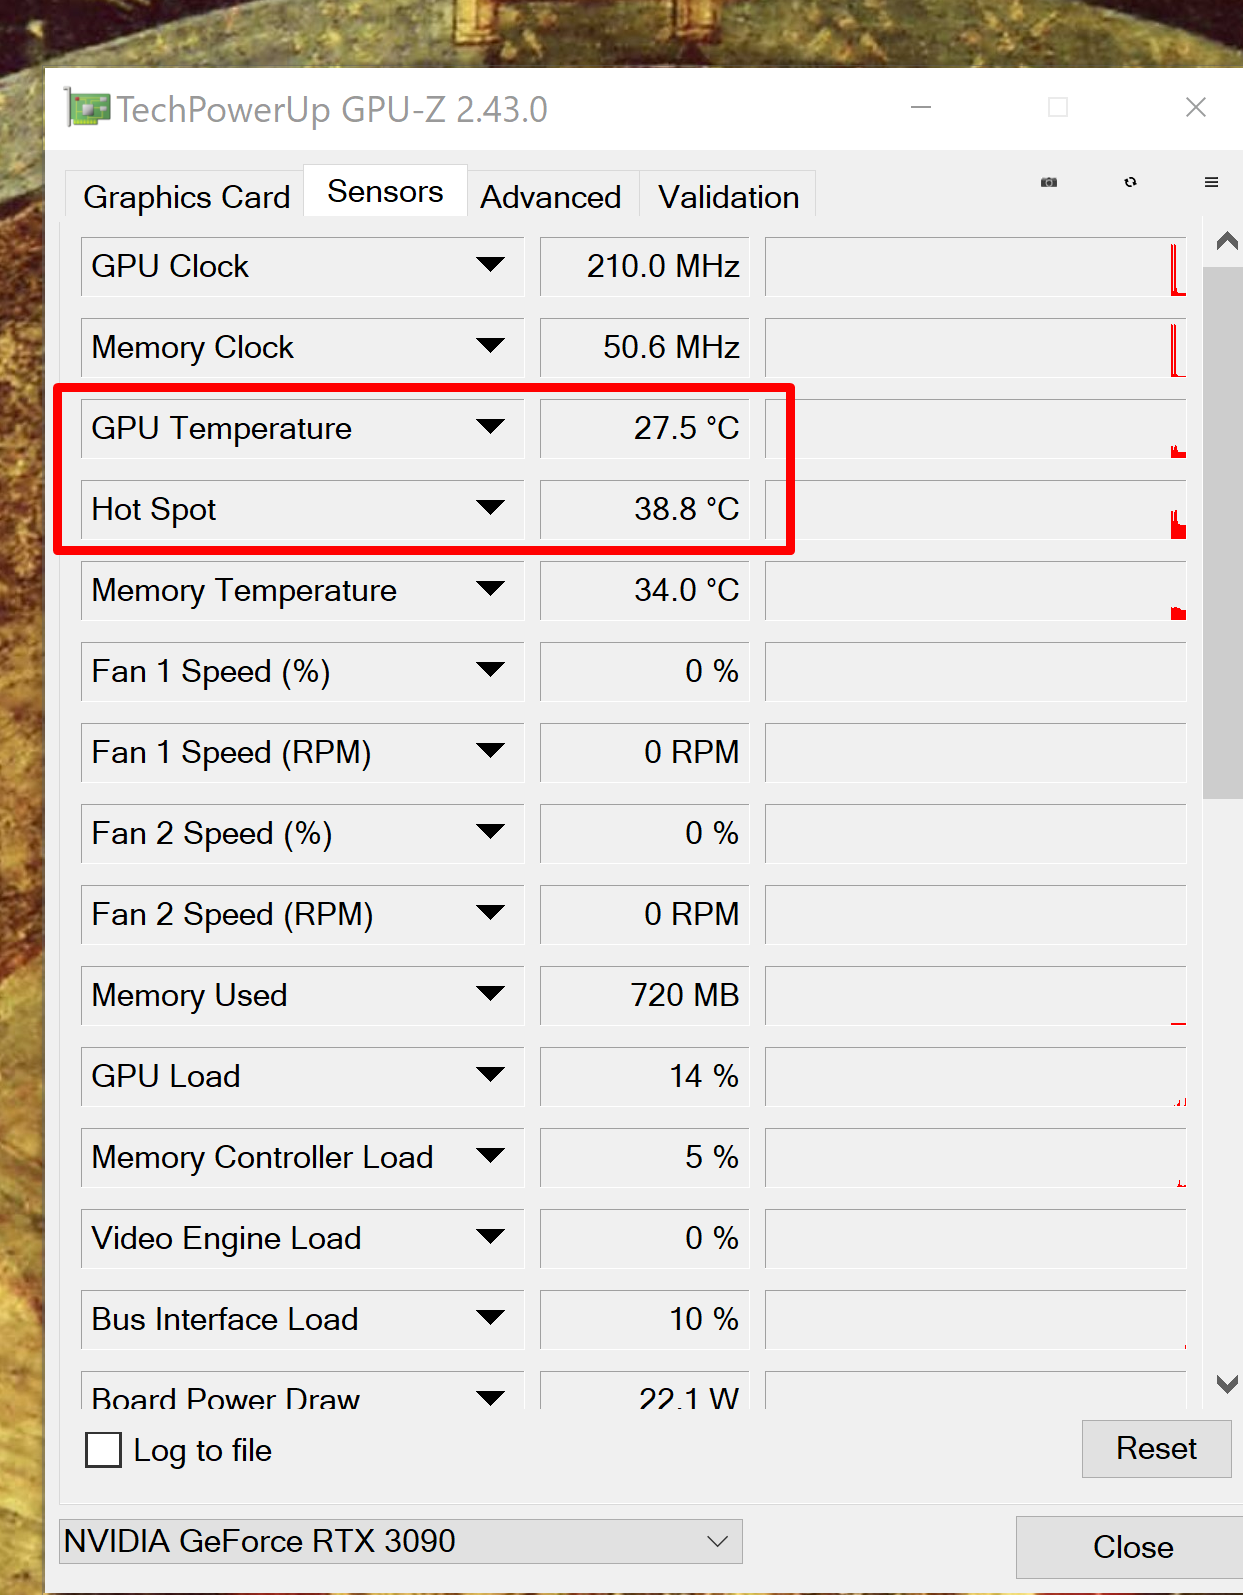Click the scroll down arrow
The width and height of the screenshot is (1243, 1595).
pos(1227,1384)
